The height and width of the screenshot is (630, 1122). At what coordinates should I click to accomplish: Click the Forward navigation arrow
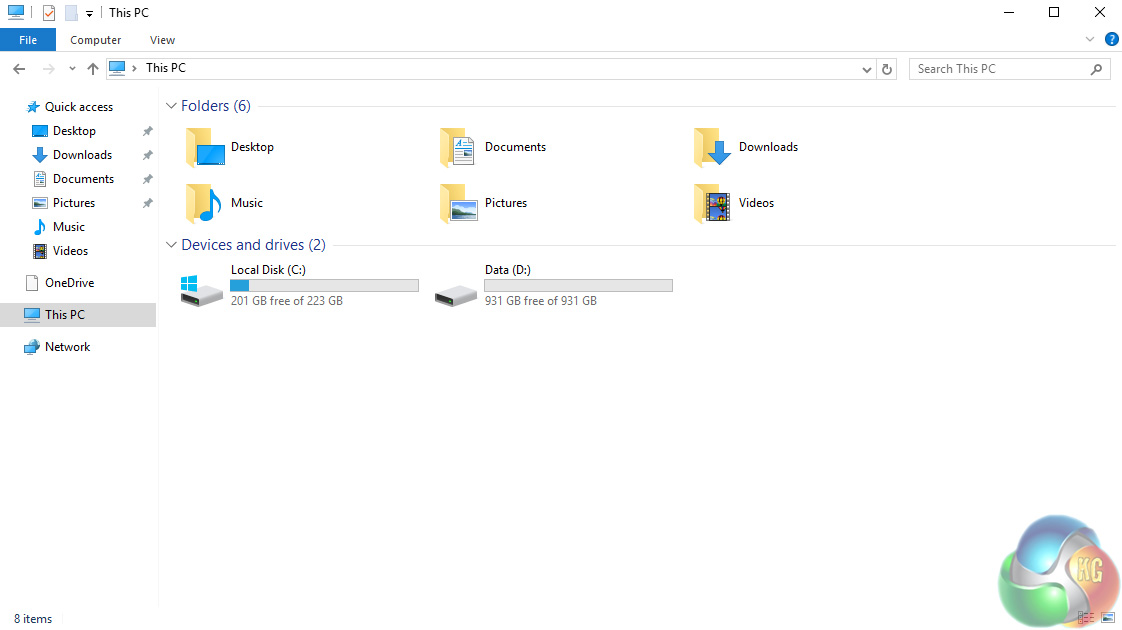coord(49,69)
